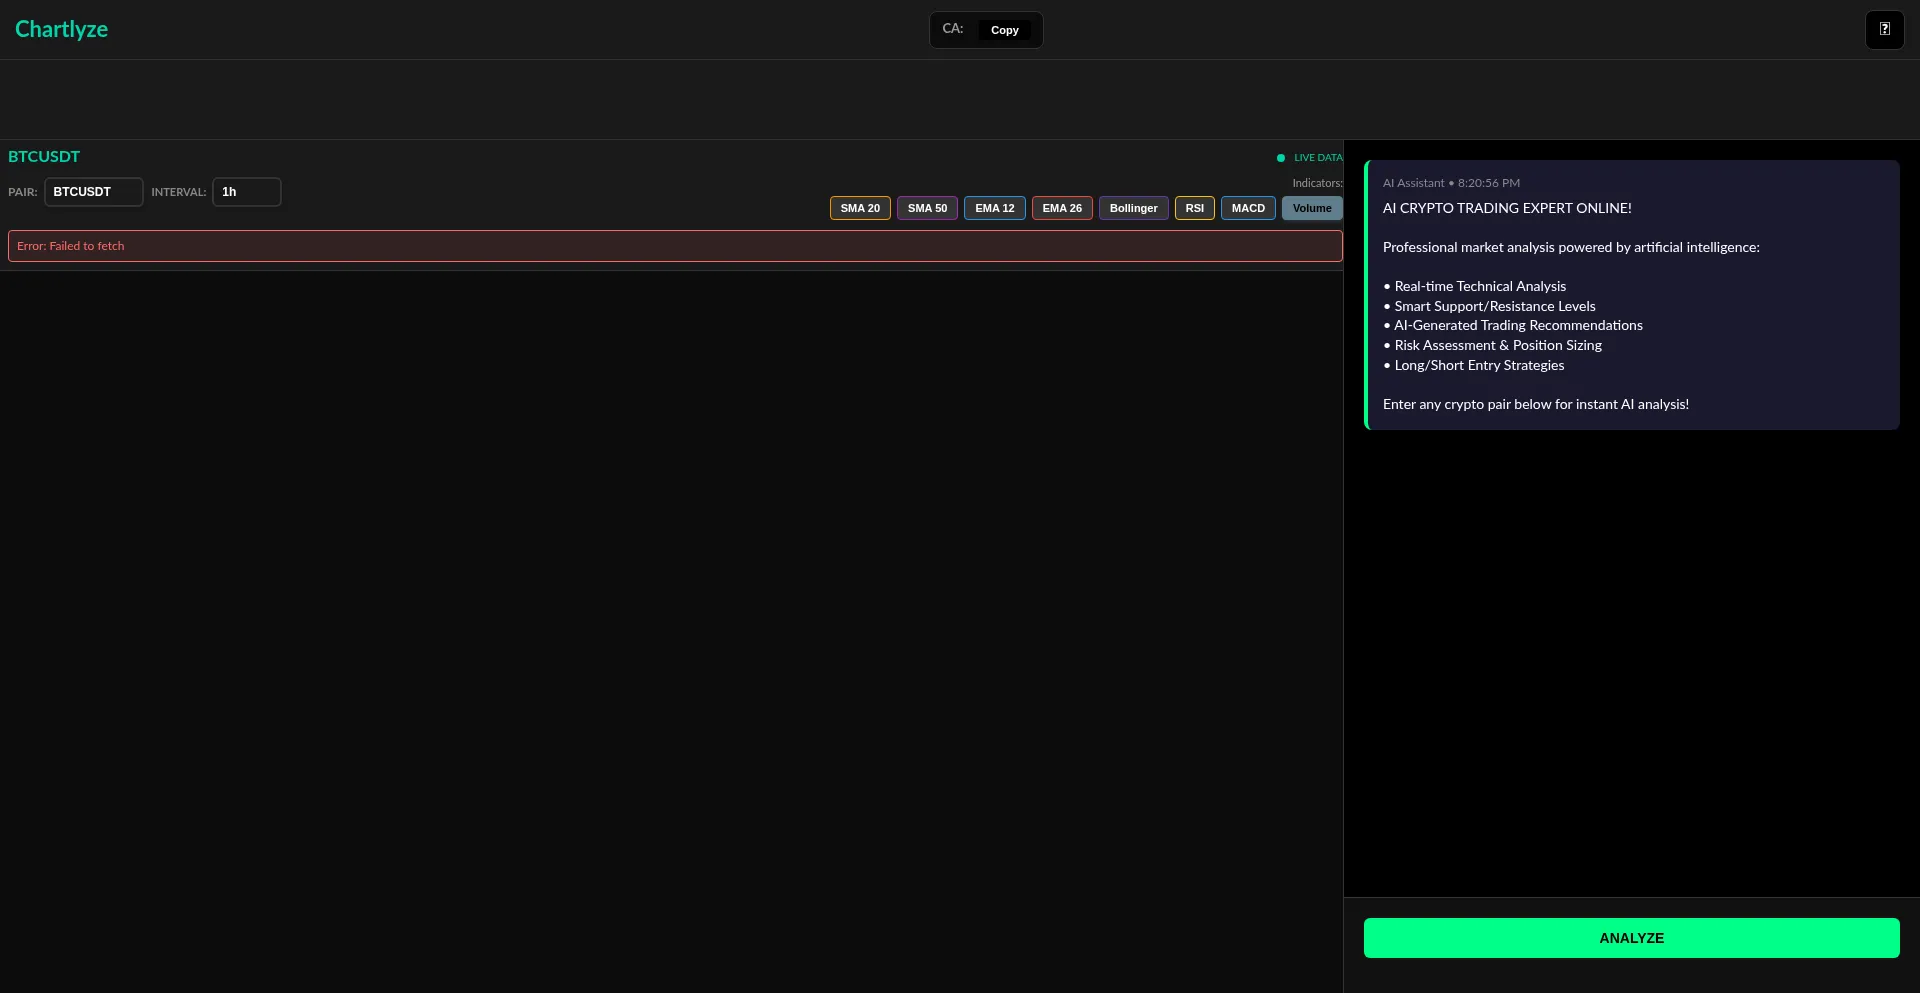
Task: Click the BTCUSDT chart heading
Action: pos(44,157)
